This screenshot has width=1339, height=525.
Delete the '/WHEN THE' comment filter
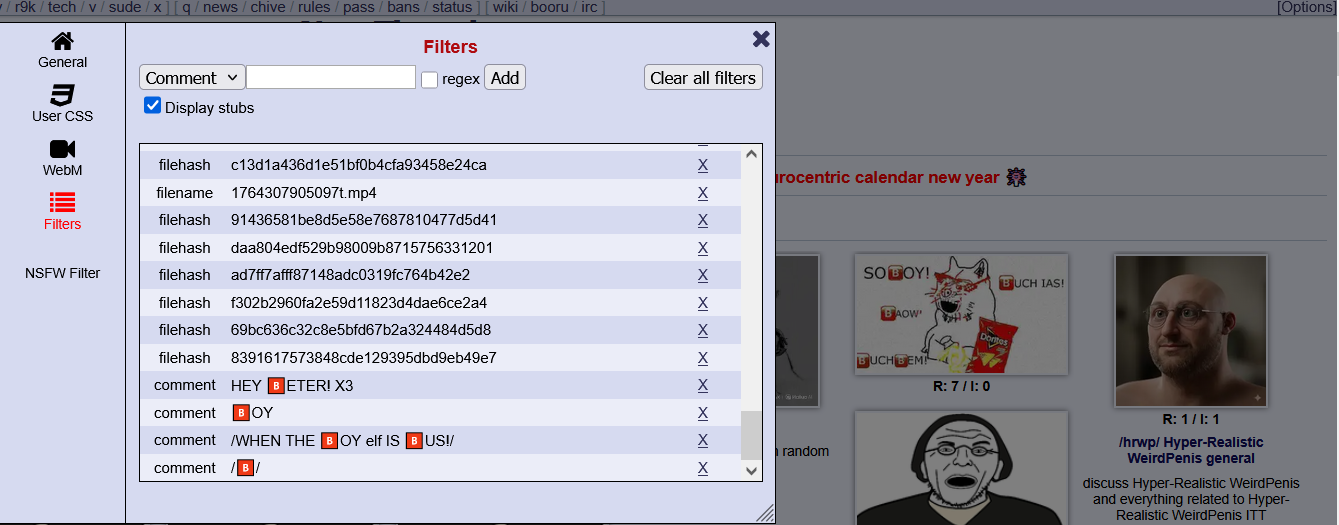coord(703,441)
